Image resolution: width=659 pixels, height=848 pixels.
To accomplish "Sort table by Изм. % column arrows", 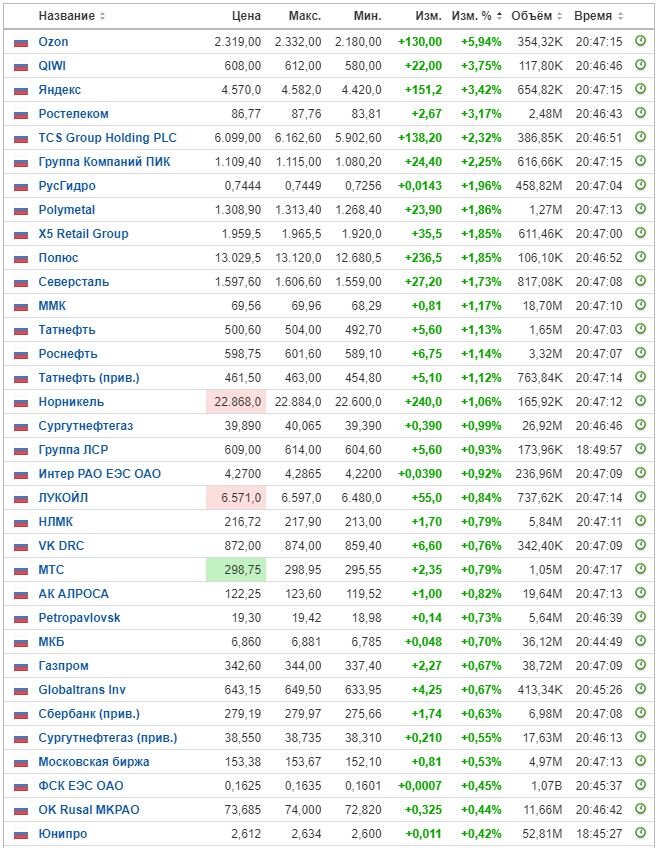I will 500,16.
